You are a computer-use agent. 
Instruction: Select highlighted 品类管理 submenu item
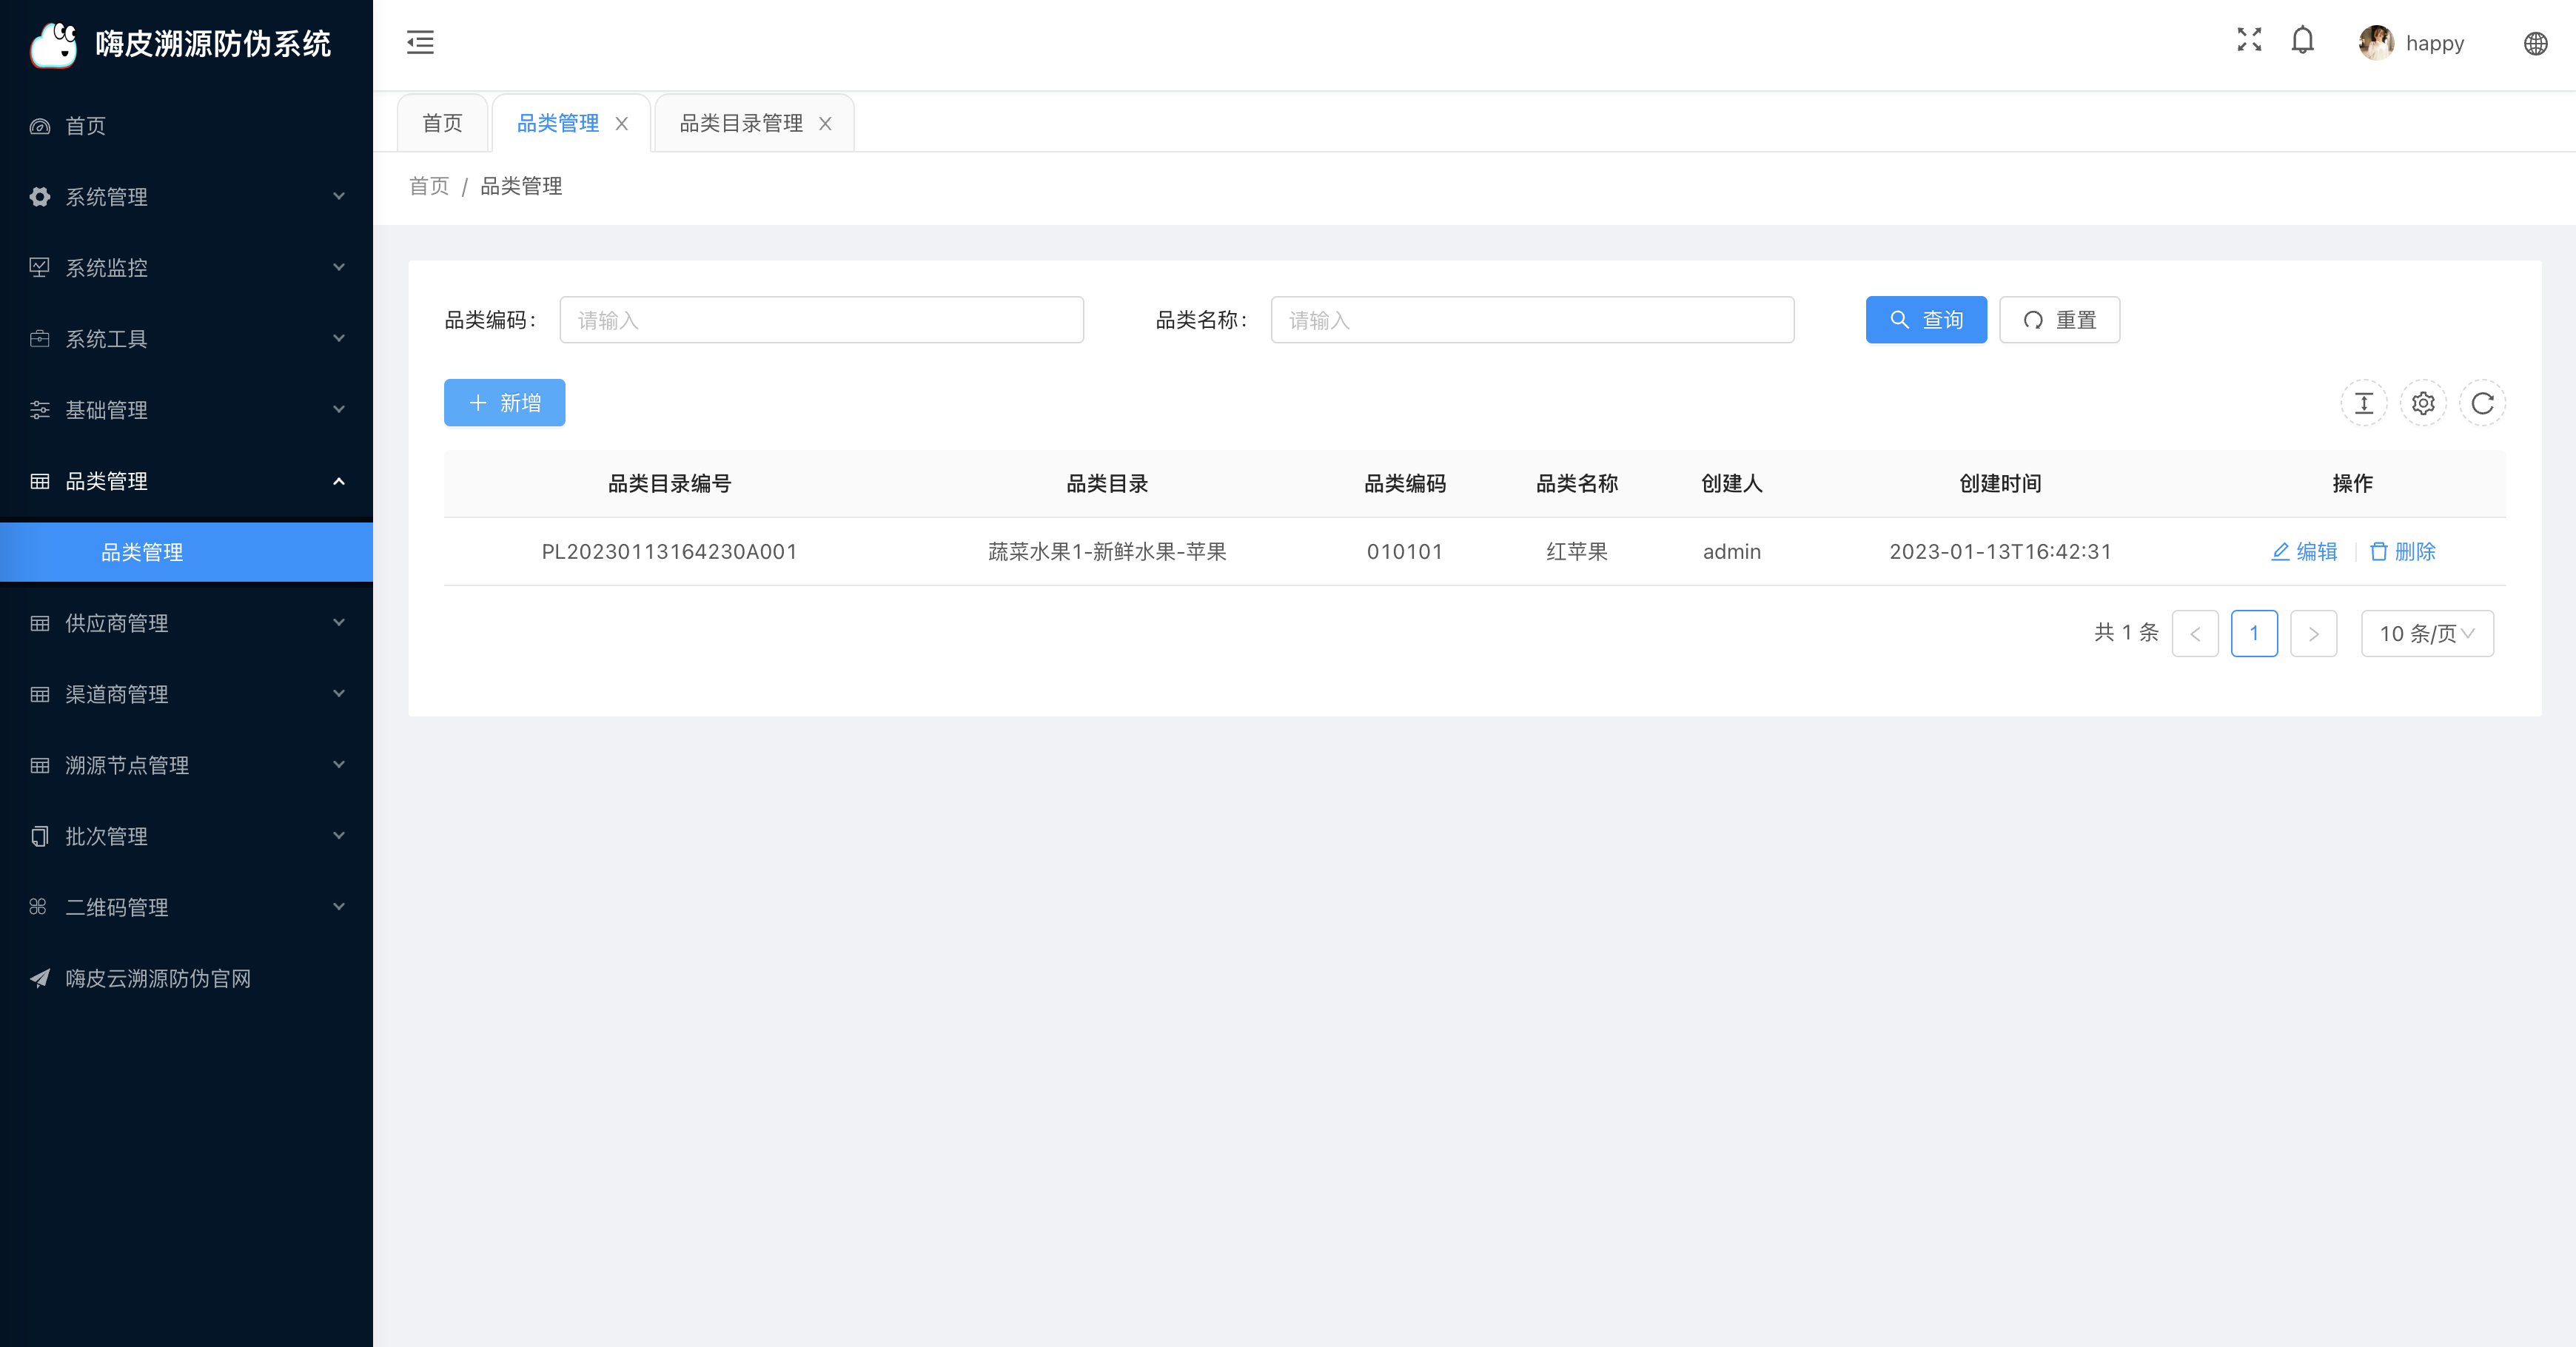[x=186, y=552]
